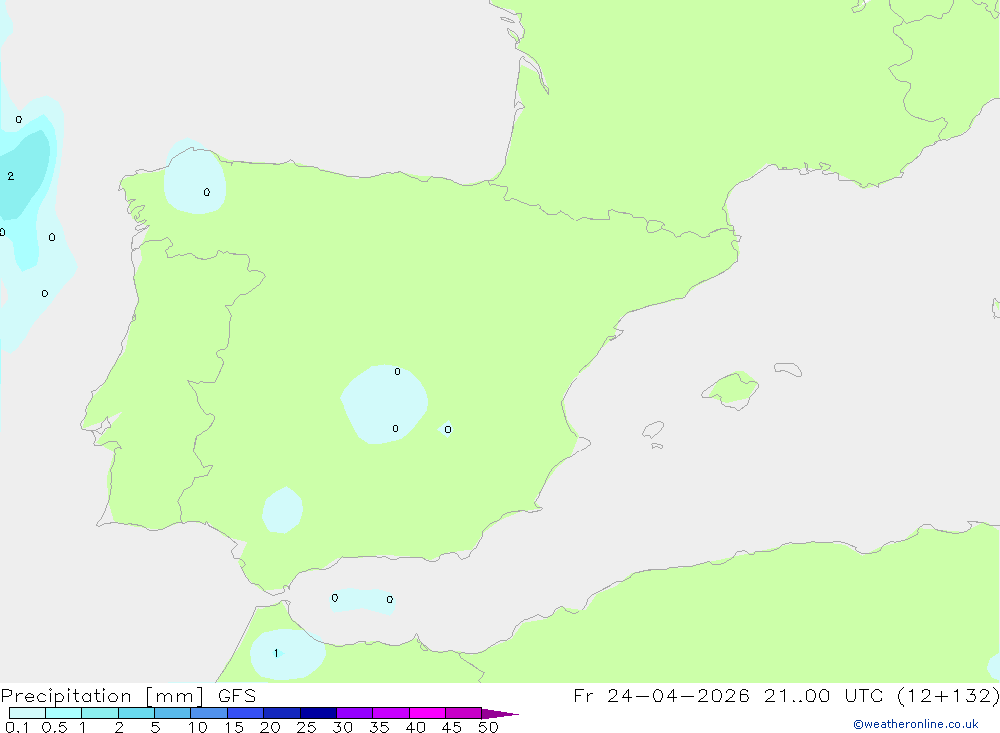The image size is (1000, 733).
Task: Click the 'Fr 24-04-2026' date text
Action: pos(661,695)
